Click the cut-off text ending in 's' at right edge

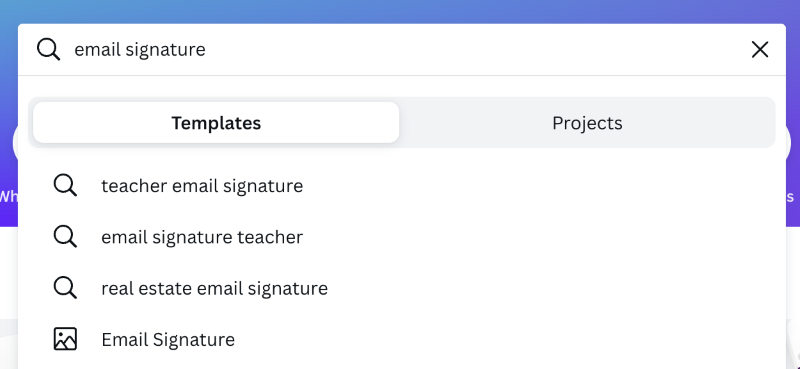click(790, 197)
